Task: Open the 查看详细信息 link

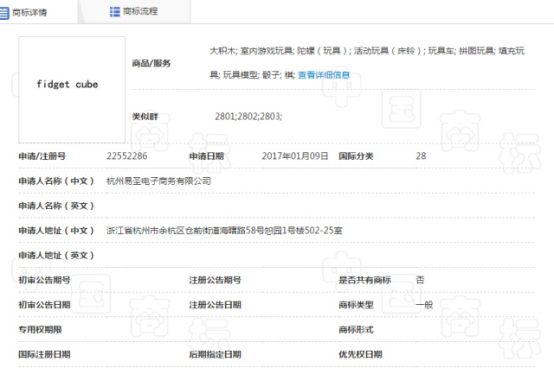Action: point(324,75)
